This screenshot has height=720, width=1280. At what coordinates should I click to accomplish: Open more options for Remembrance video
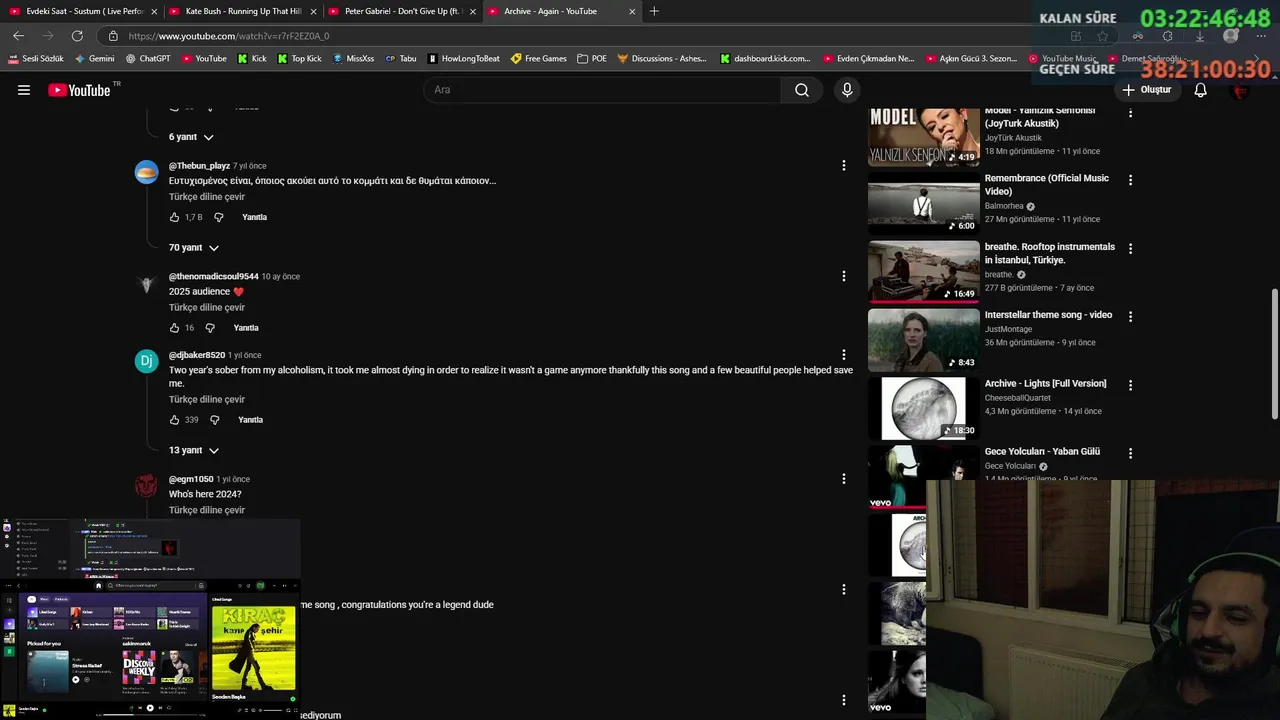pyautogui.click(x=1130, y=180)
